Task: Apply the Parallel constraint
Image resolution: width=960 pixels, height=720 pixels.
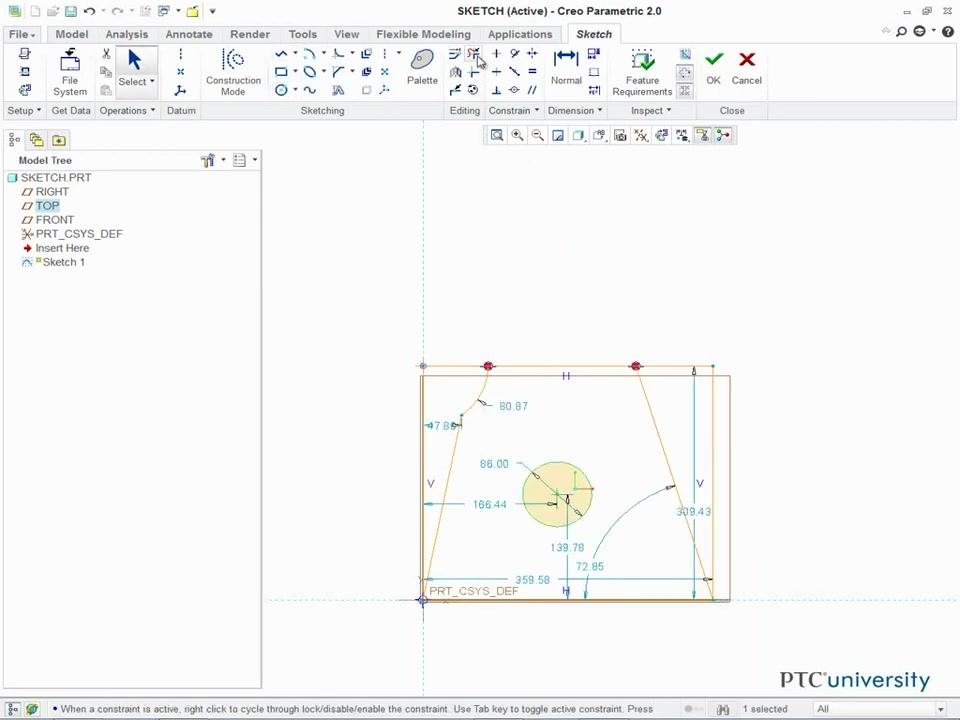Action: click(532, 91)
